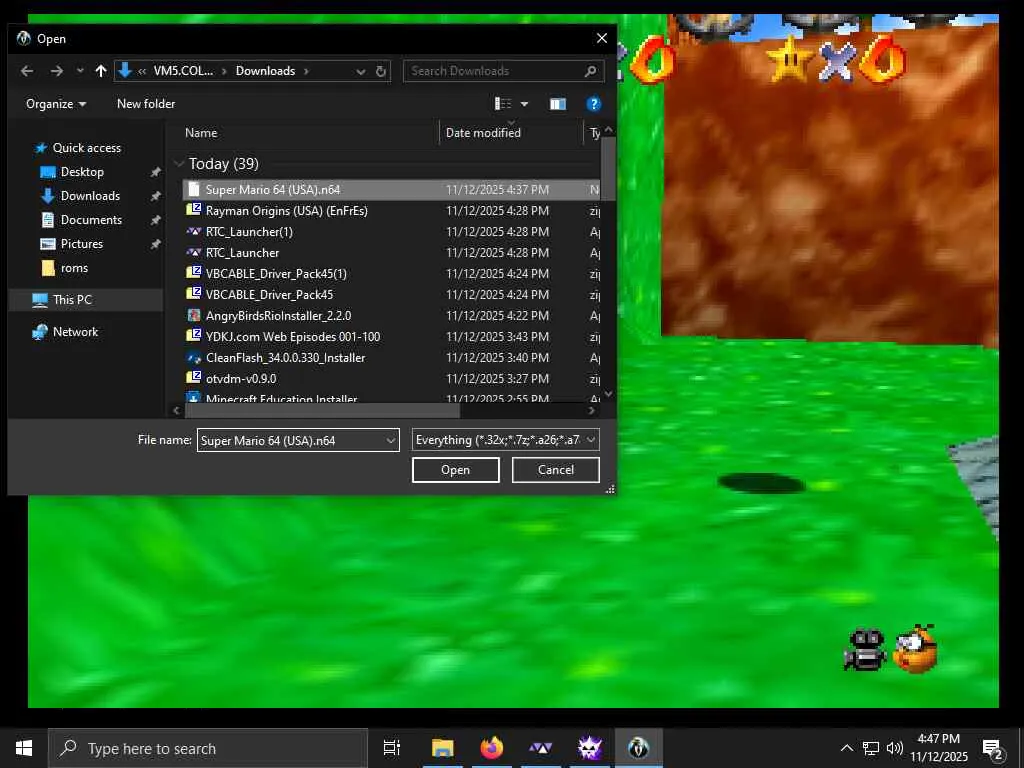Open File Explorer from the taskbar
The width and height of the screenshot is (1024, 768).
pos(443,748)
